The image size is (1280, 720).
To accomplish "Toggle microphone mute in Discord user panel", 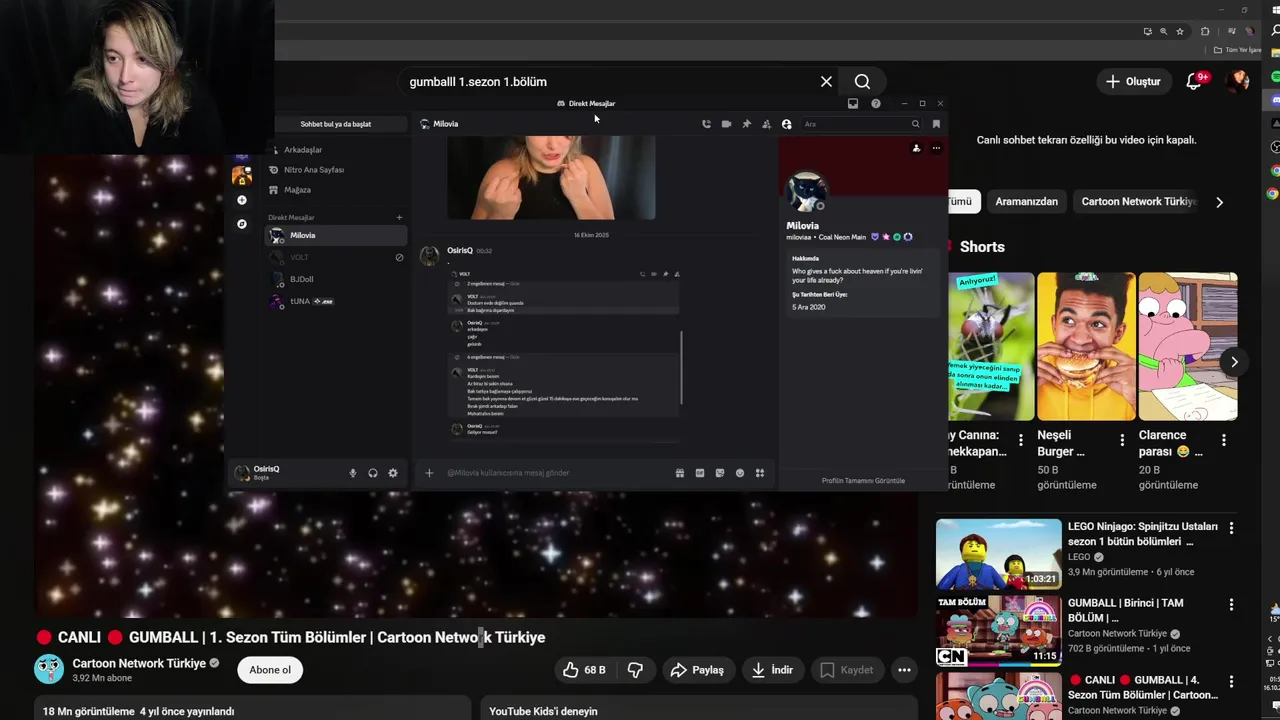I will click(x=352, y=473).
